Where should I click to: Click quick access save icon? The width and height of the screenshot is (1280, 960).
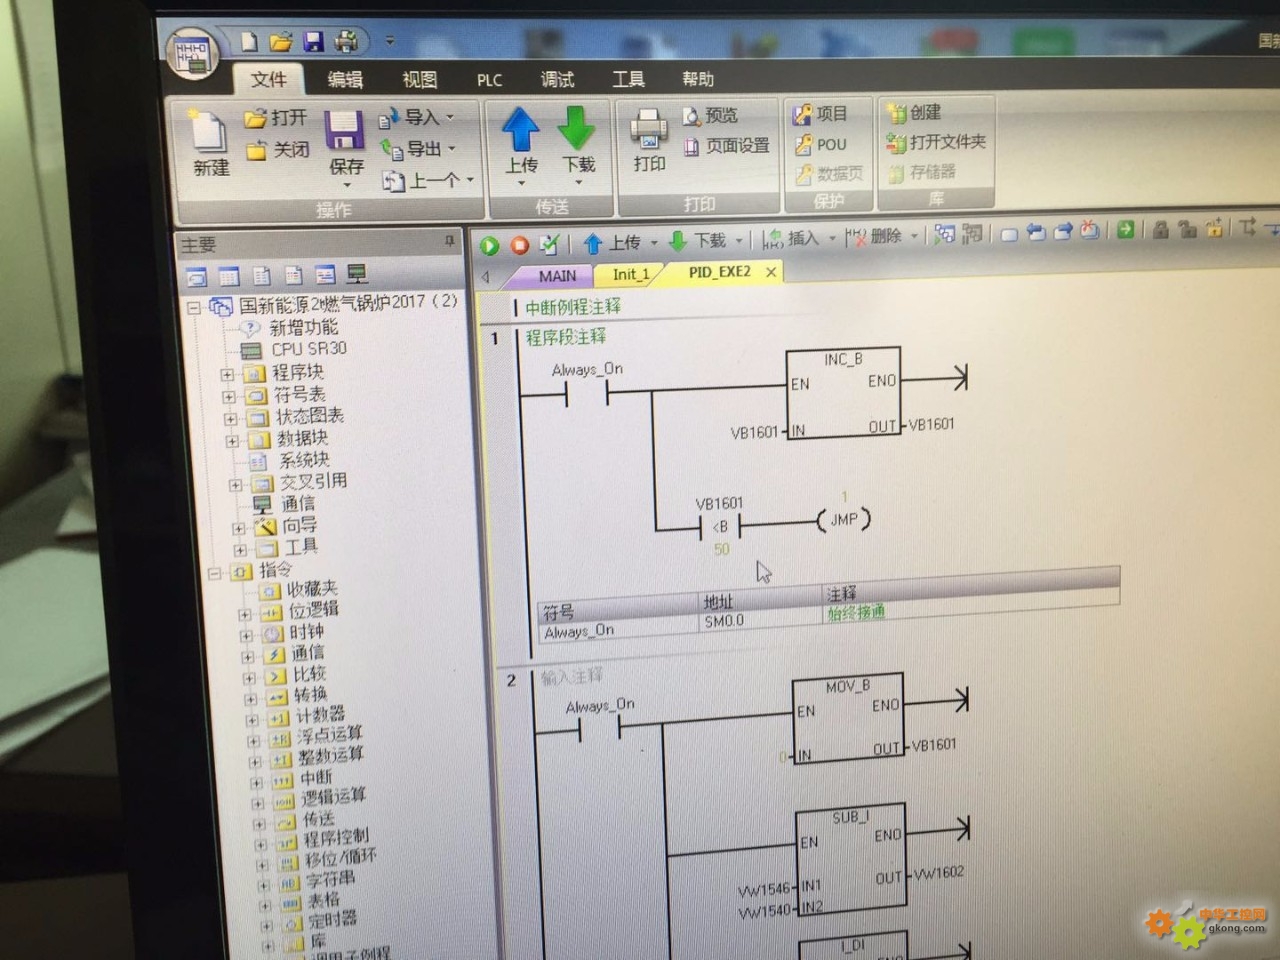[x=314, y=41]
